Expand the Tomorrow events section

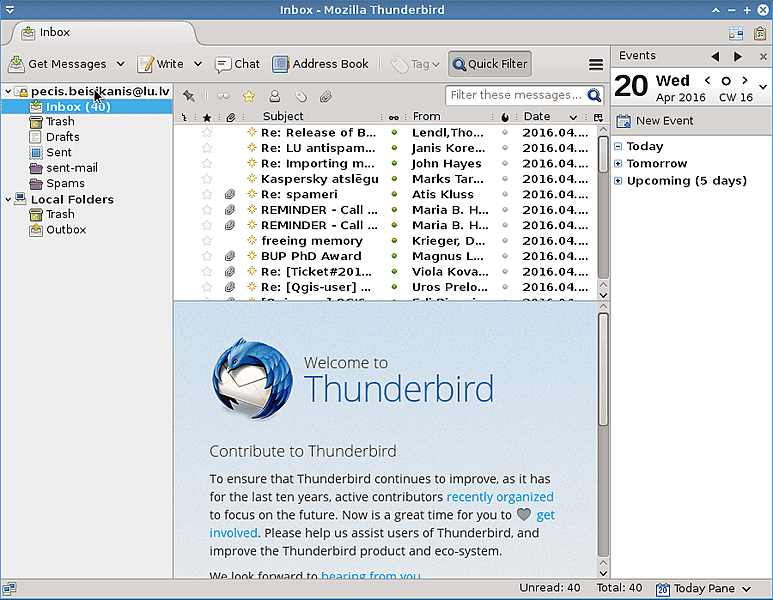[618, 164]
